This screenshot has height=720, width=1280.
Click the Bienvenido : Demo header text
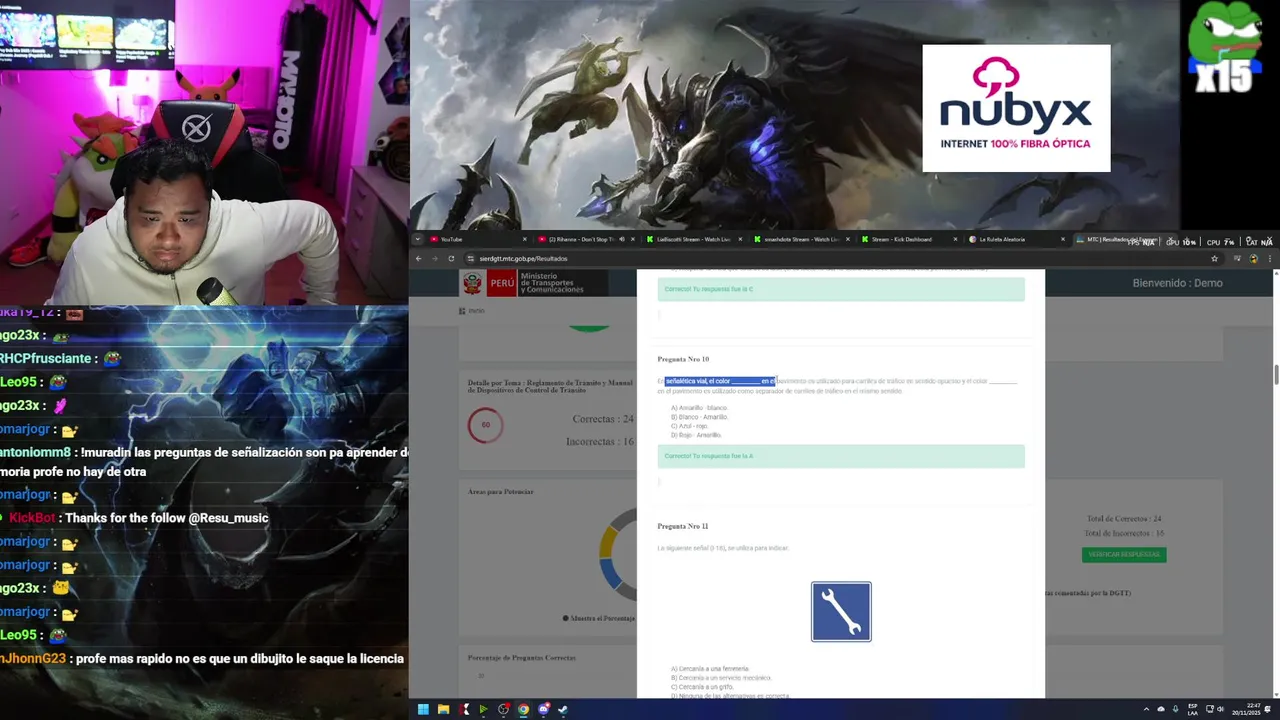(x=1177, y=283)
